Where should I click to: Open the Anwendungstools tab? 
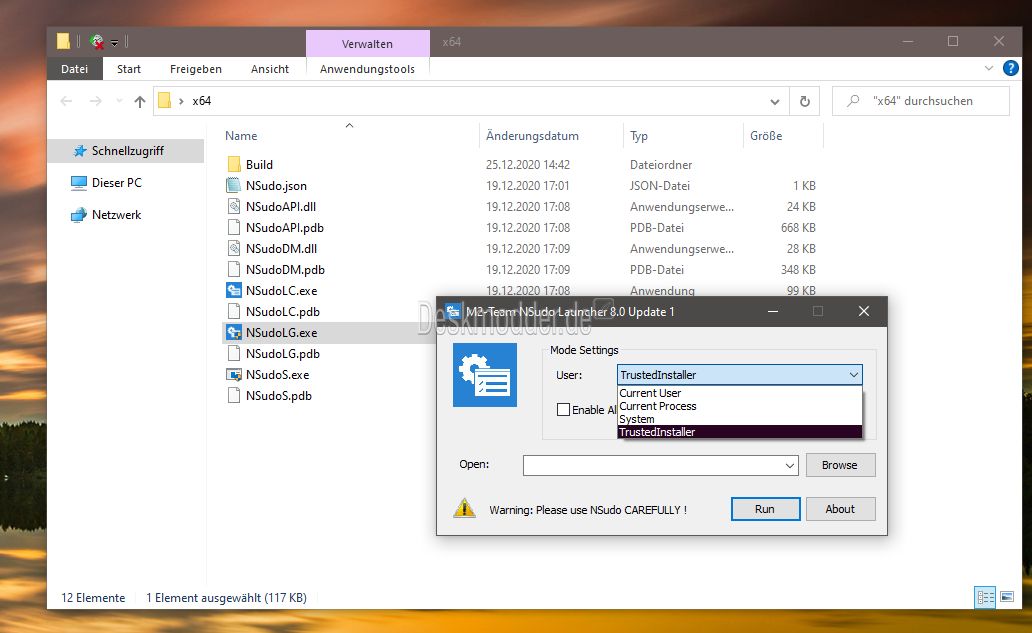pos(367,68)
